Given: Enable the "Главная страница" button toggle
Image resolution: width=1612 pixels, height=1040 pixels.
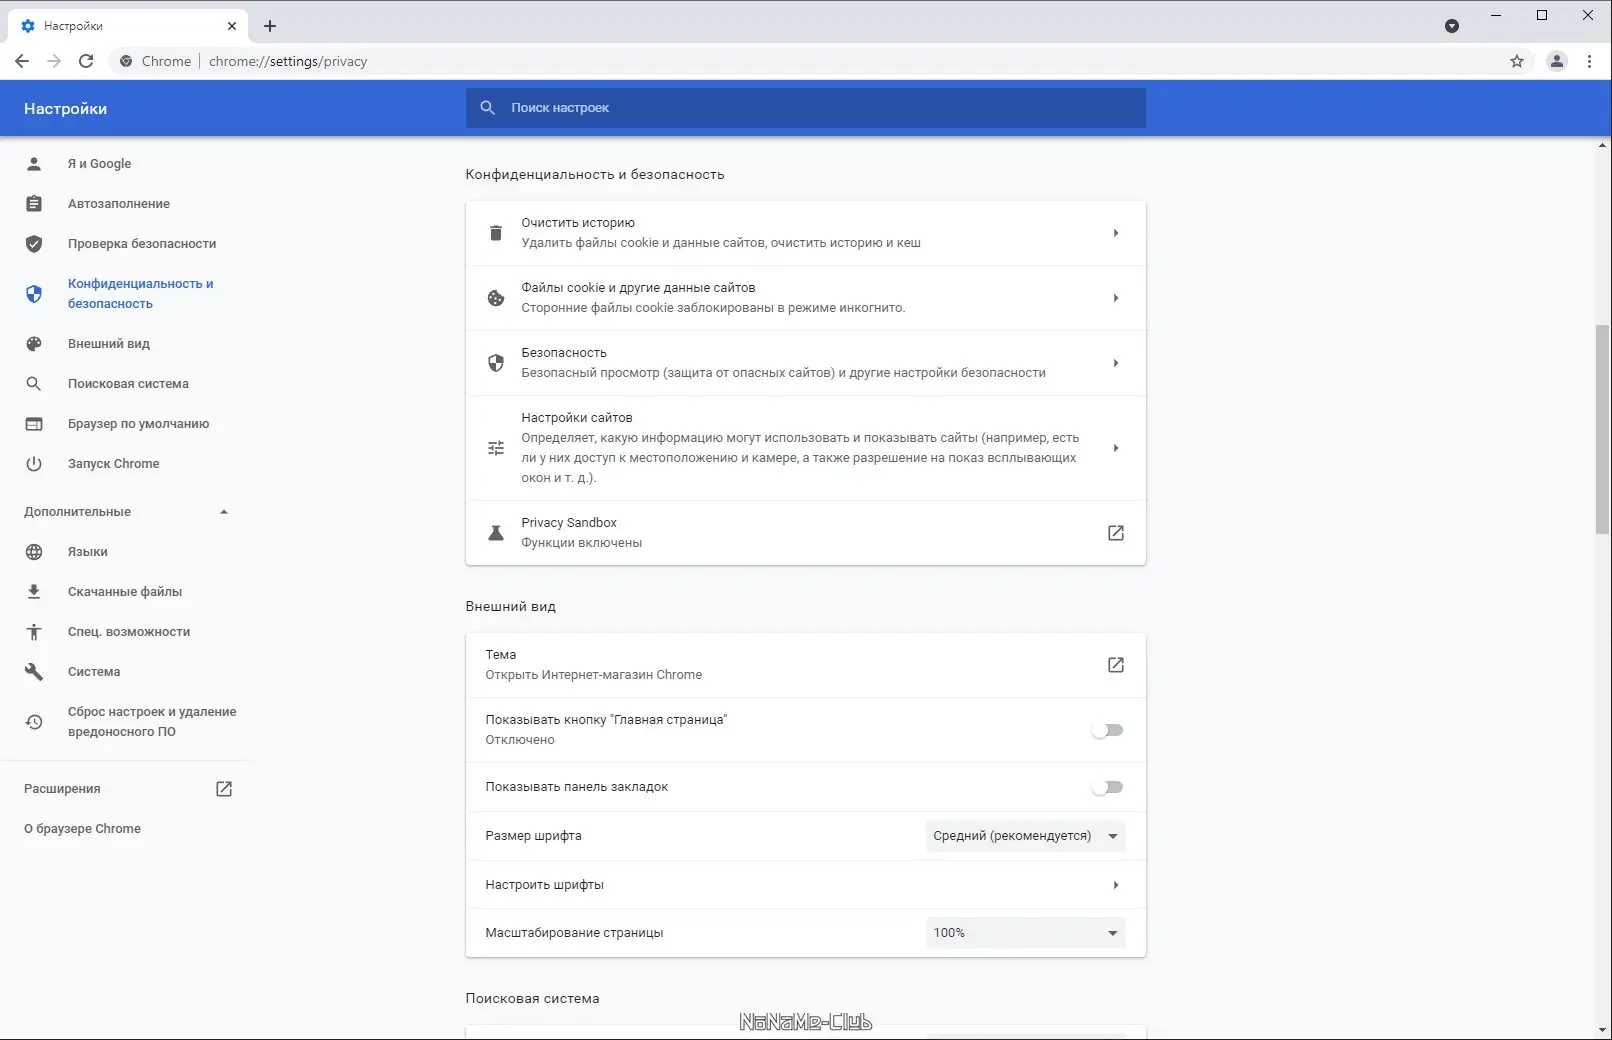Looking at the screenshot, I should pyautogui.click(x=1108, y=730).
